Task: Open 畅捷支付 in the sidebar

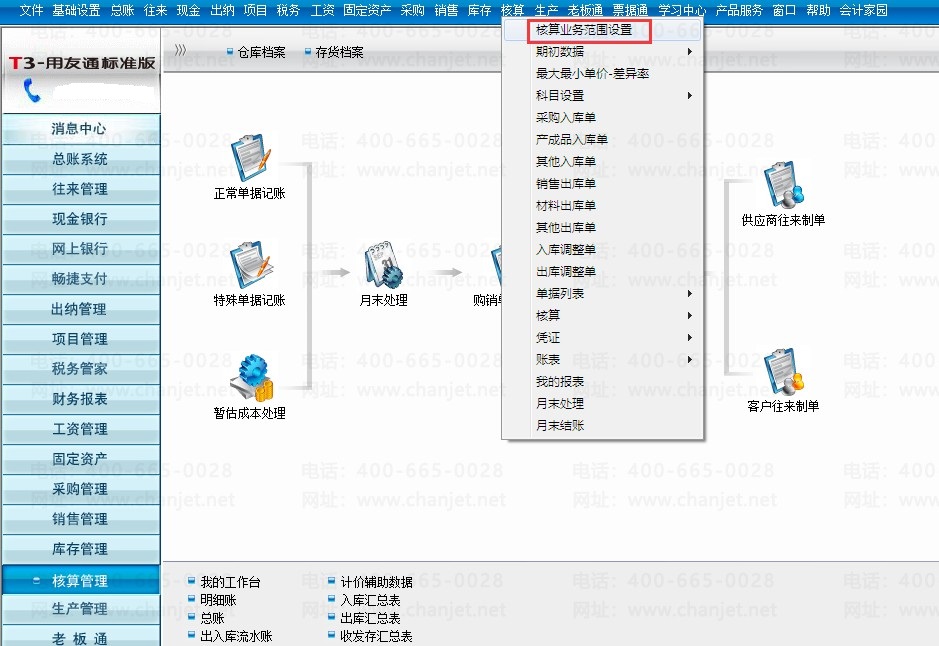Action: (x=81, y=279)
